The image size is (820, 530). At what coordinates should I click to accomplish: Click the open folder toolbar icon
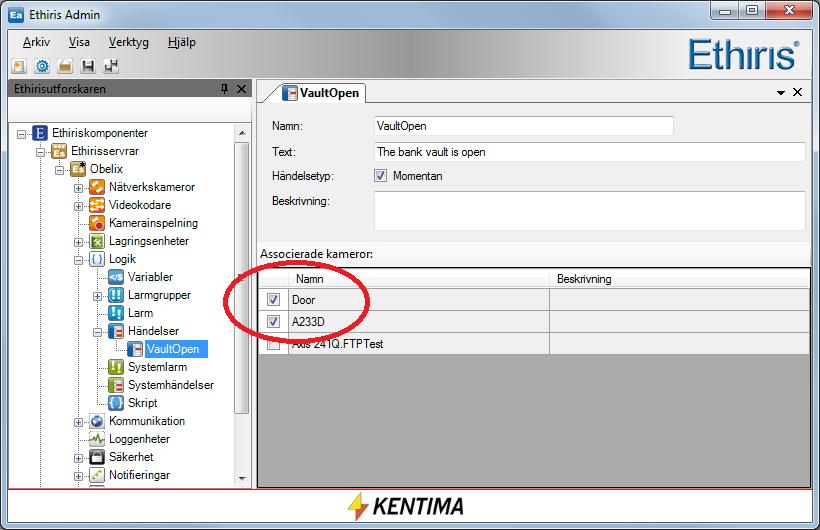click(x=65, y=66)
